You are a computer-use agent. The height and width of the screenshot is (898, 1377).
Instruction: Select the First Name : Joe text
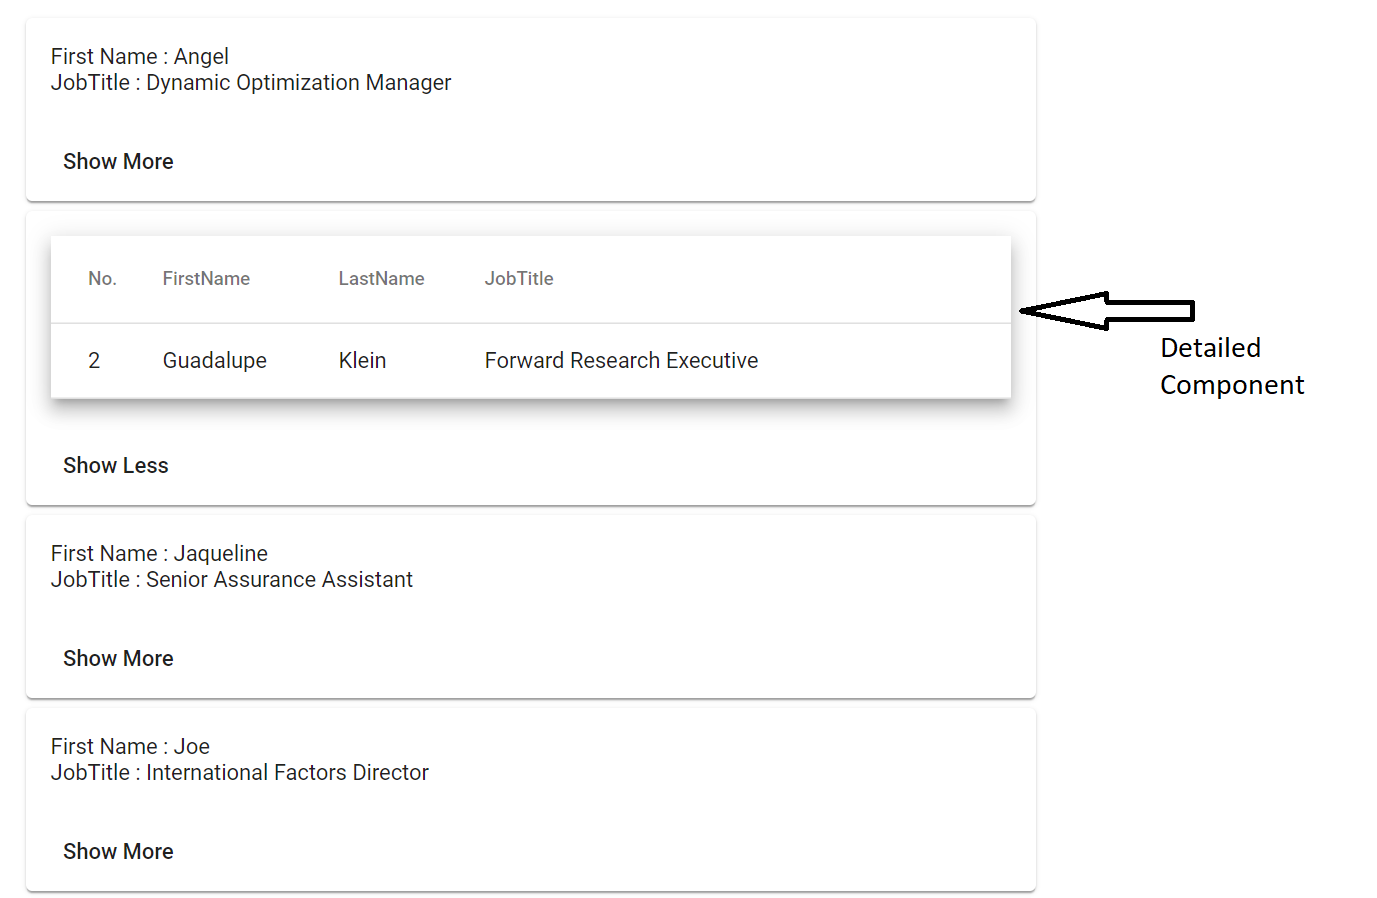[130, 746]
